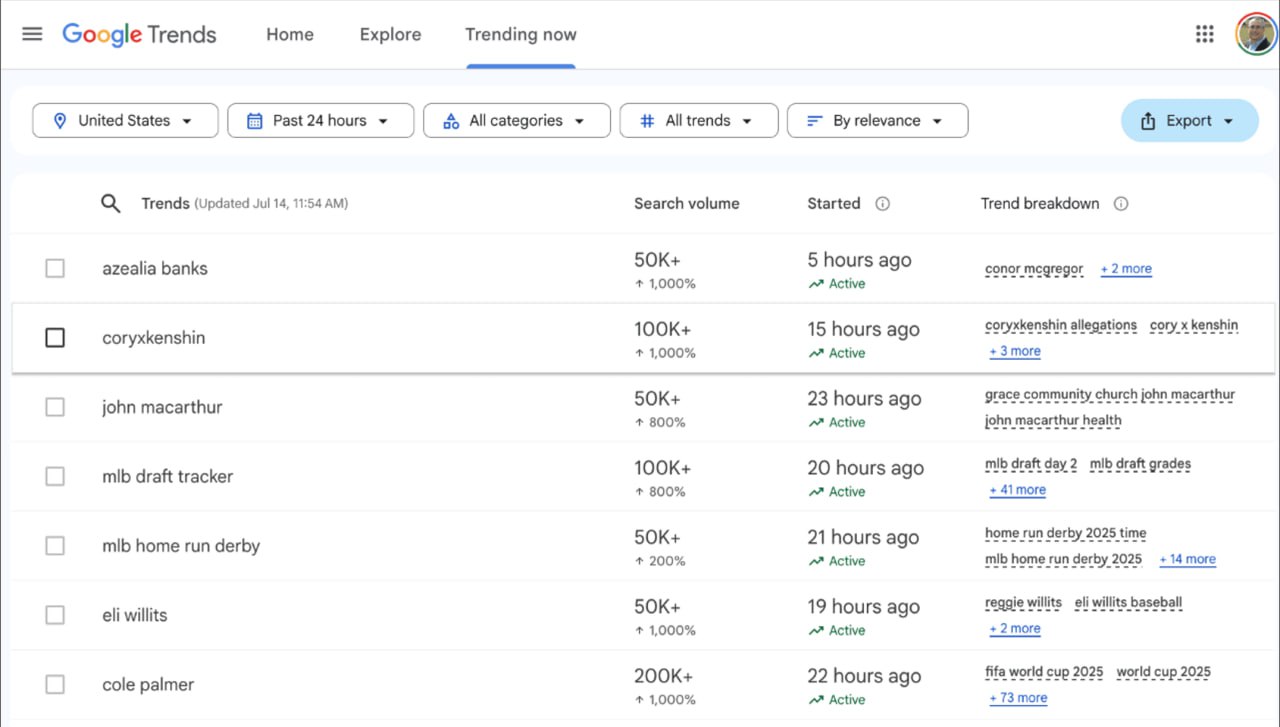Open the eli willits baseball term

pos(1128,603)
